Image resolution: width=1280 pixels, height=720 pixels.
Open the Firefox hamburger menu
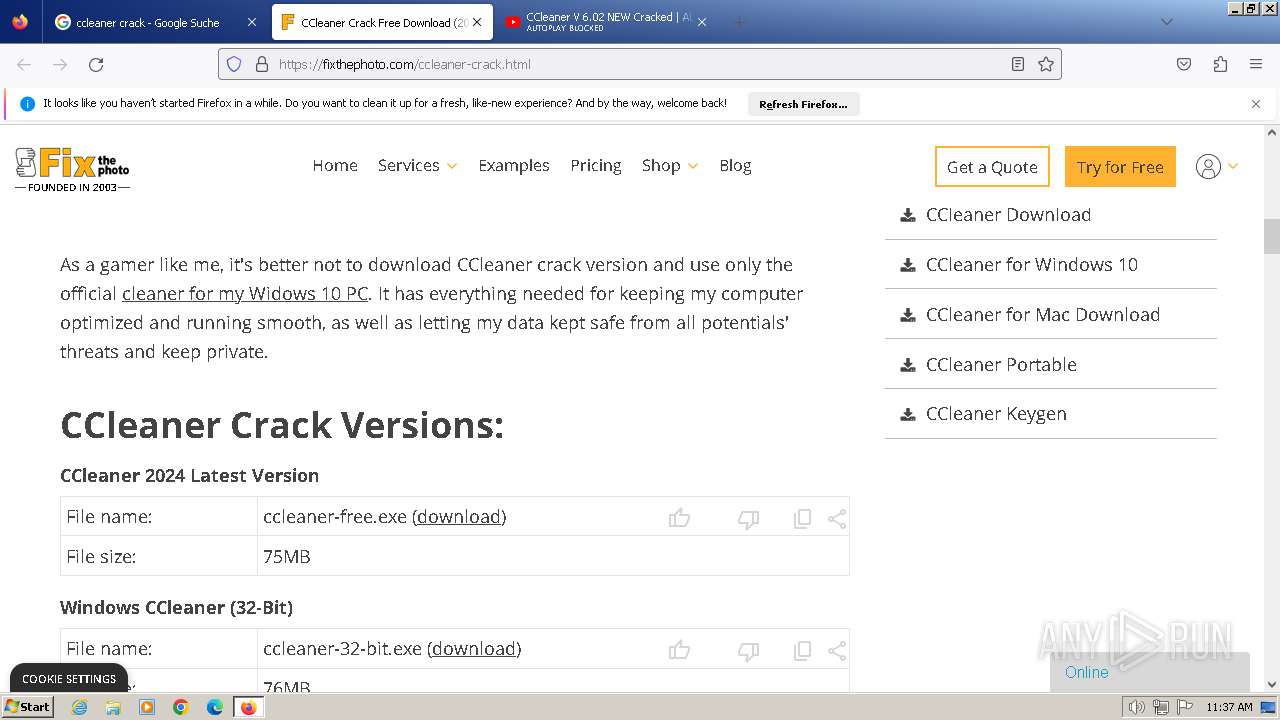[x=1256, y=64]
